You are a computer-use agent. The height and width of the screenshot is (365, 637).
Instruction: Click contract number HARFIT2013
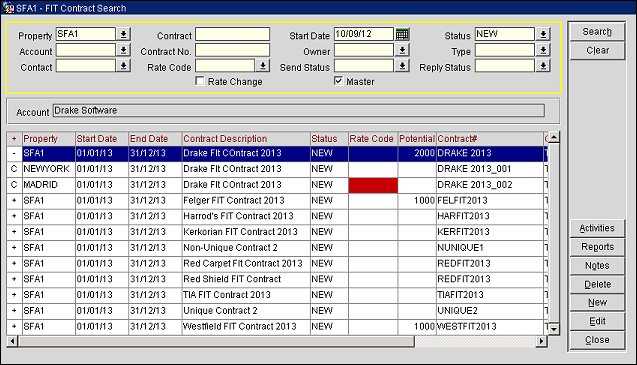(463, 216)
